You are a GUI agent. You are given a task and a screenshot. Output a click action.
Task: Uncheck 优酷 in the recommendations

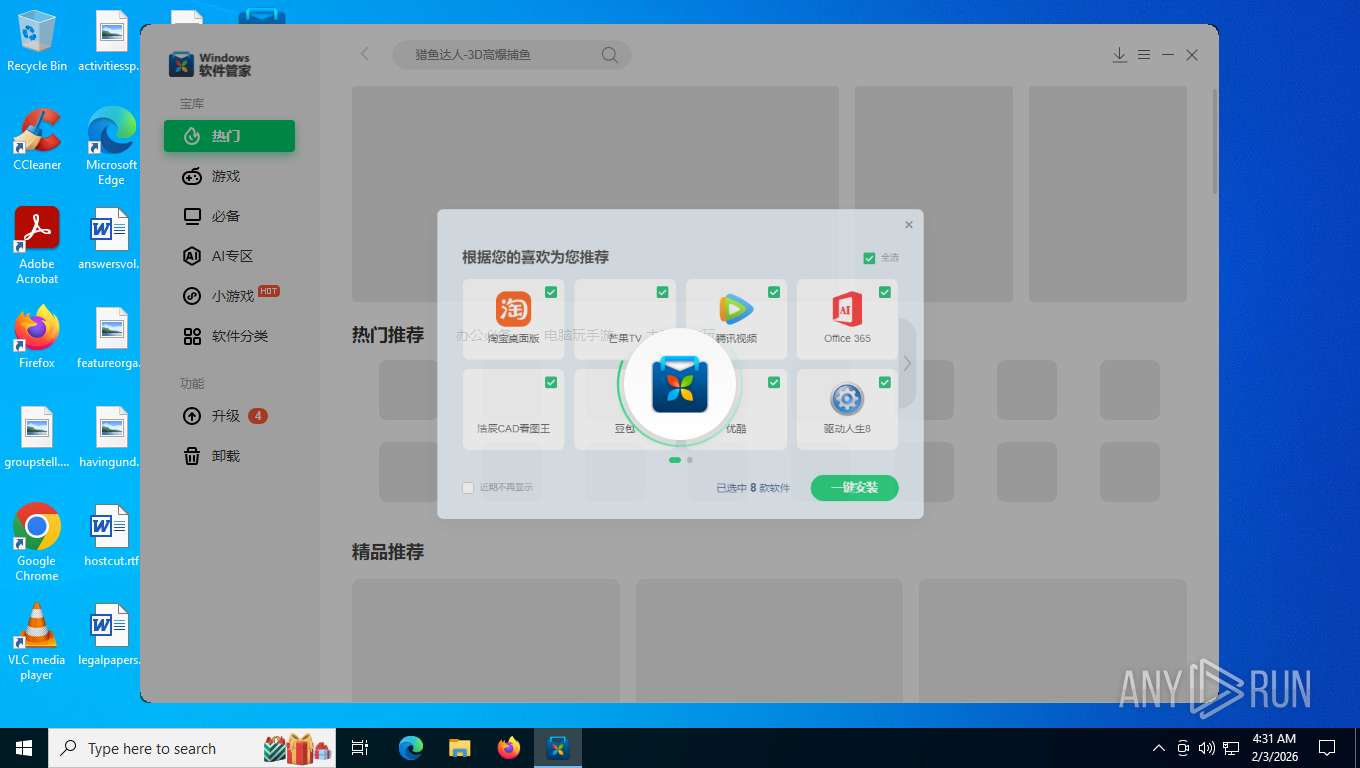773,382
